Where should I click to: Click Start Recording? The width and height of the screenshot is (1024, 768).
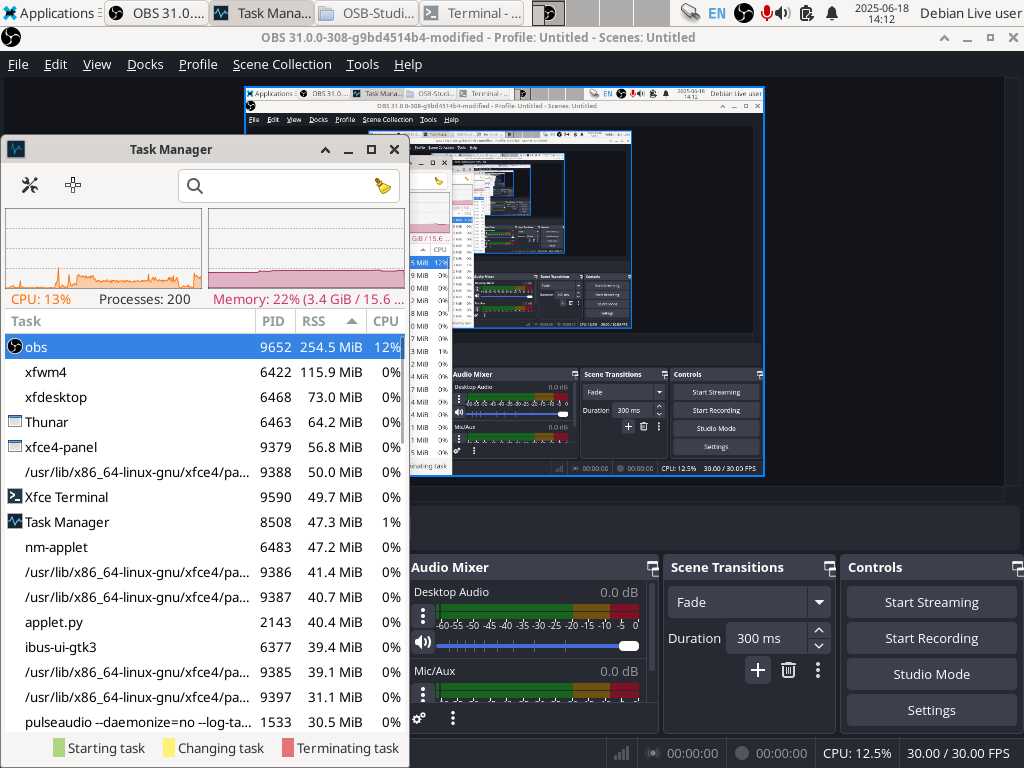(931, 638)
